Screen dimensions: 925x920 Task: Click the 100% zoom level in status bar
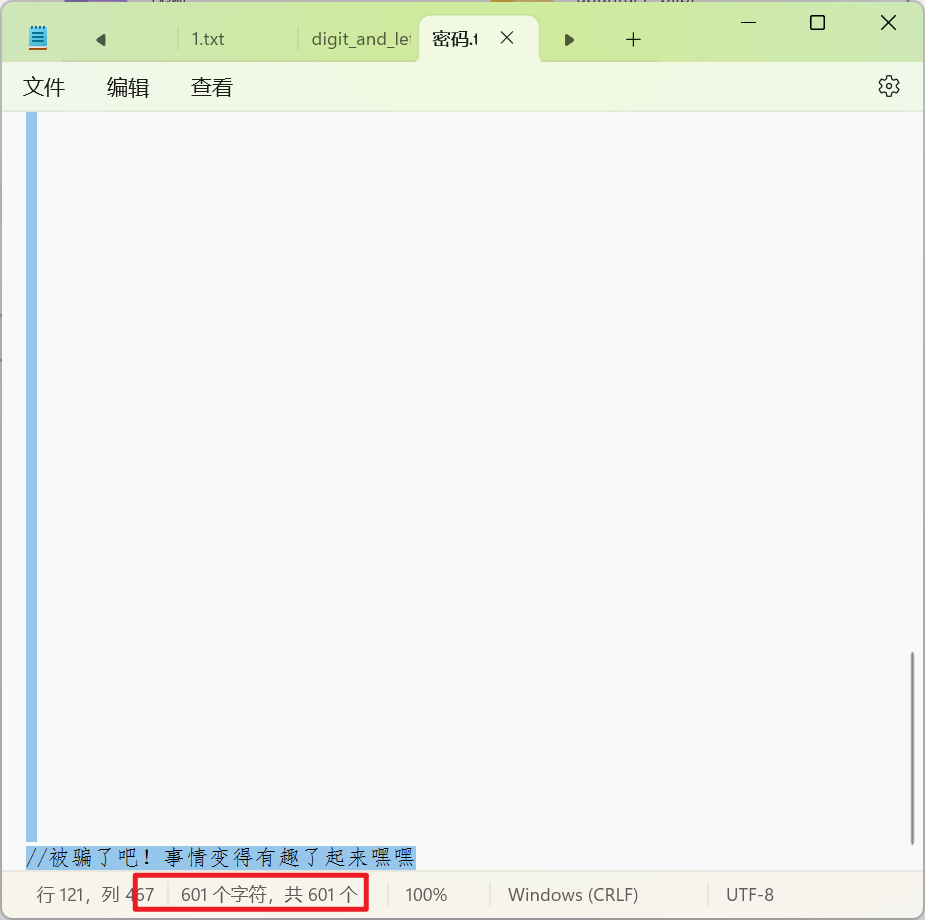426,895
